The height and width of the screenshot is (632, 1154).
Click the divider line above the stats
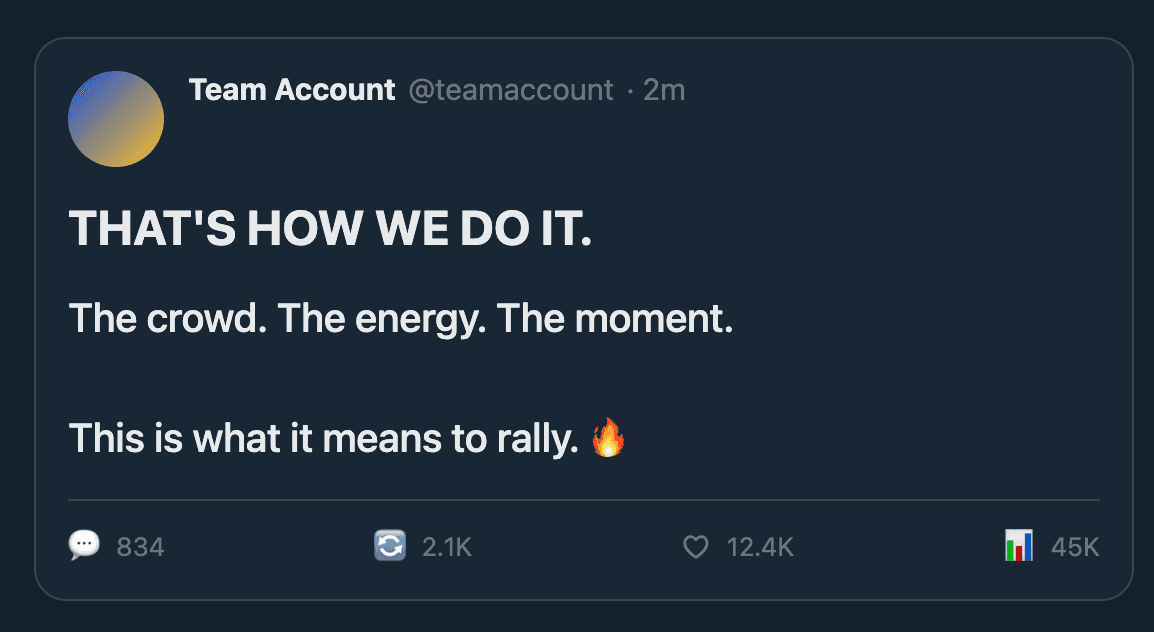click(584, 498)
